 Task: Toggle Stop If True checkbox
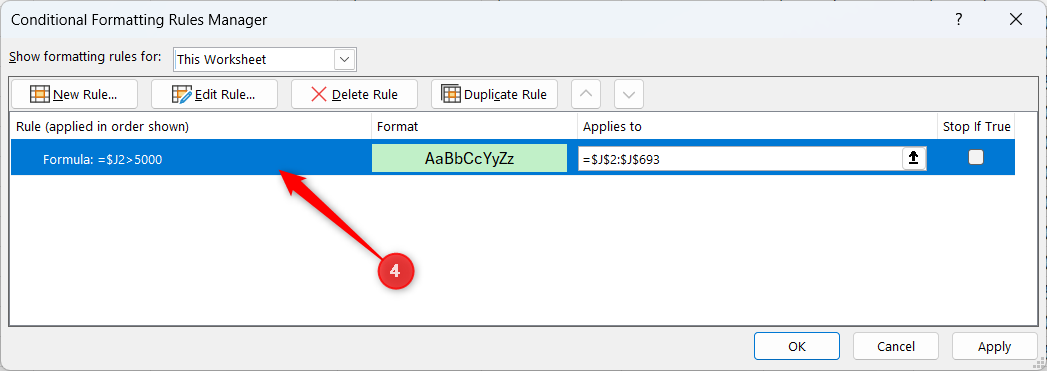[x=976, y=157]
